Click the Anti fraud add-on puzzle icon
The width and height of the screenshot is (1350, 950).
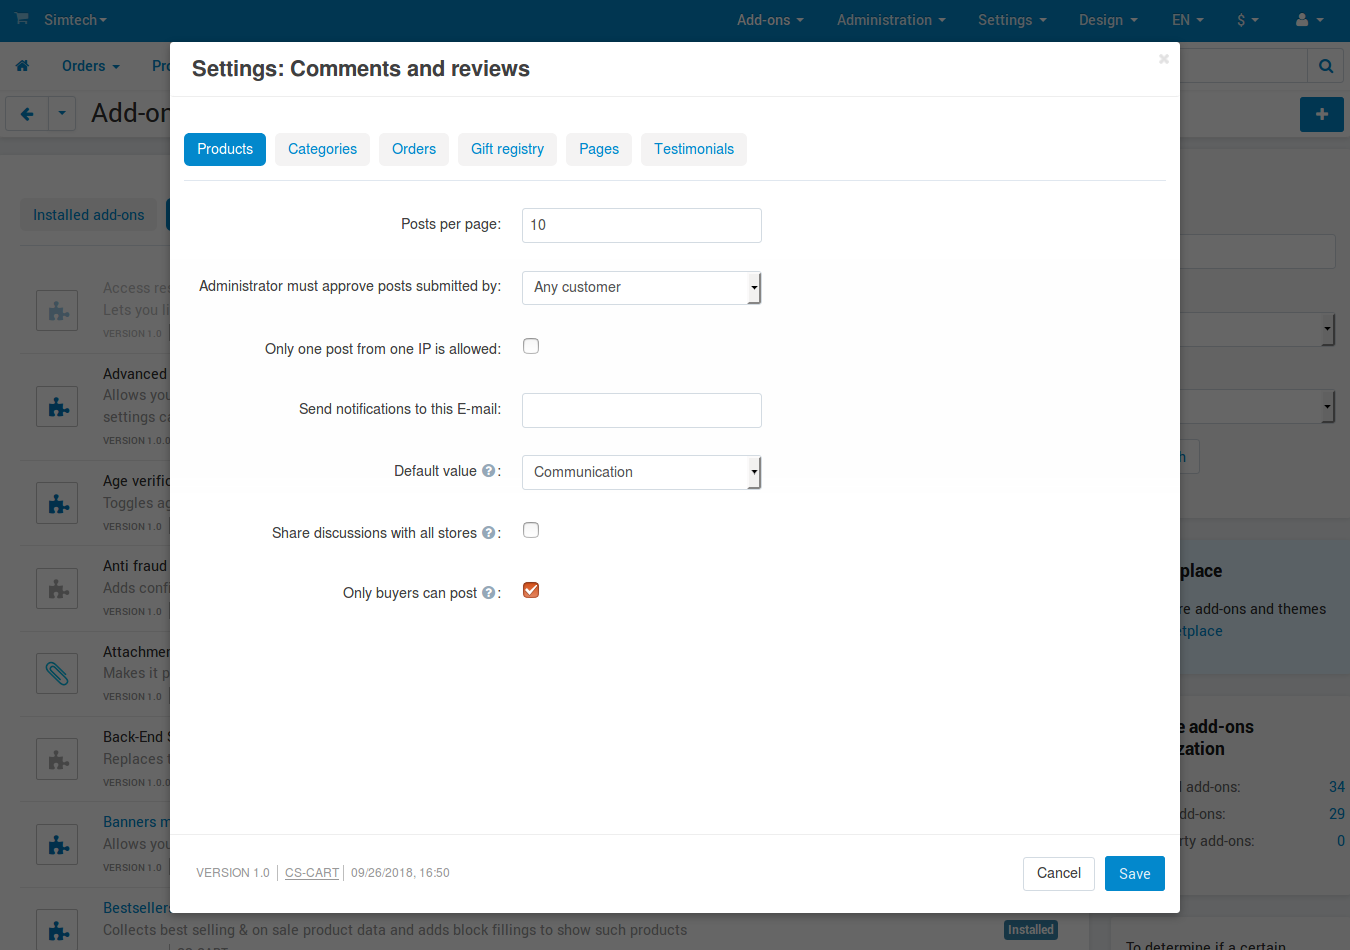(57, 589)
